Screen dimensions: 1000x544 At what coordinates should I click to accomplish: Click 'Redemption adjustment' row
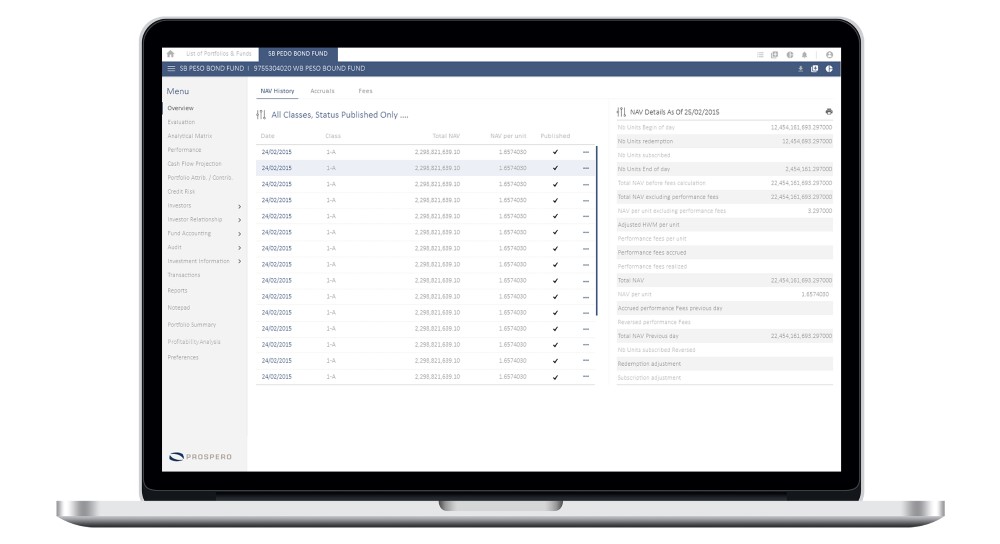click(724, 364)
